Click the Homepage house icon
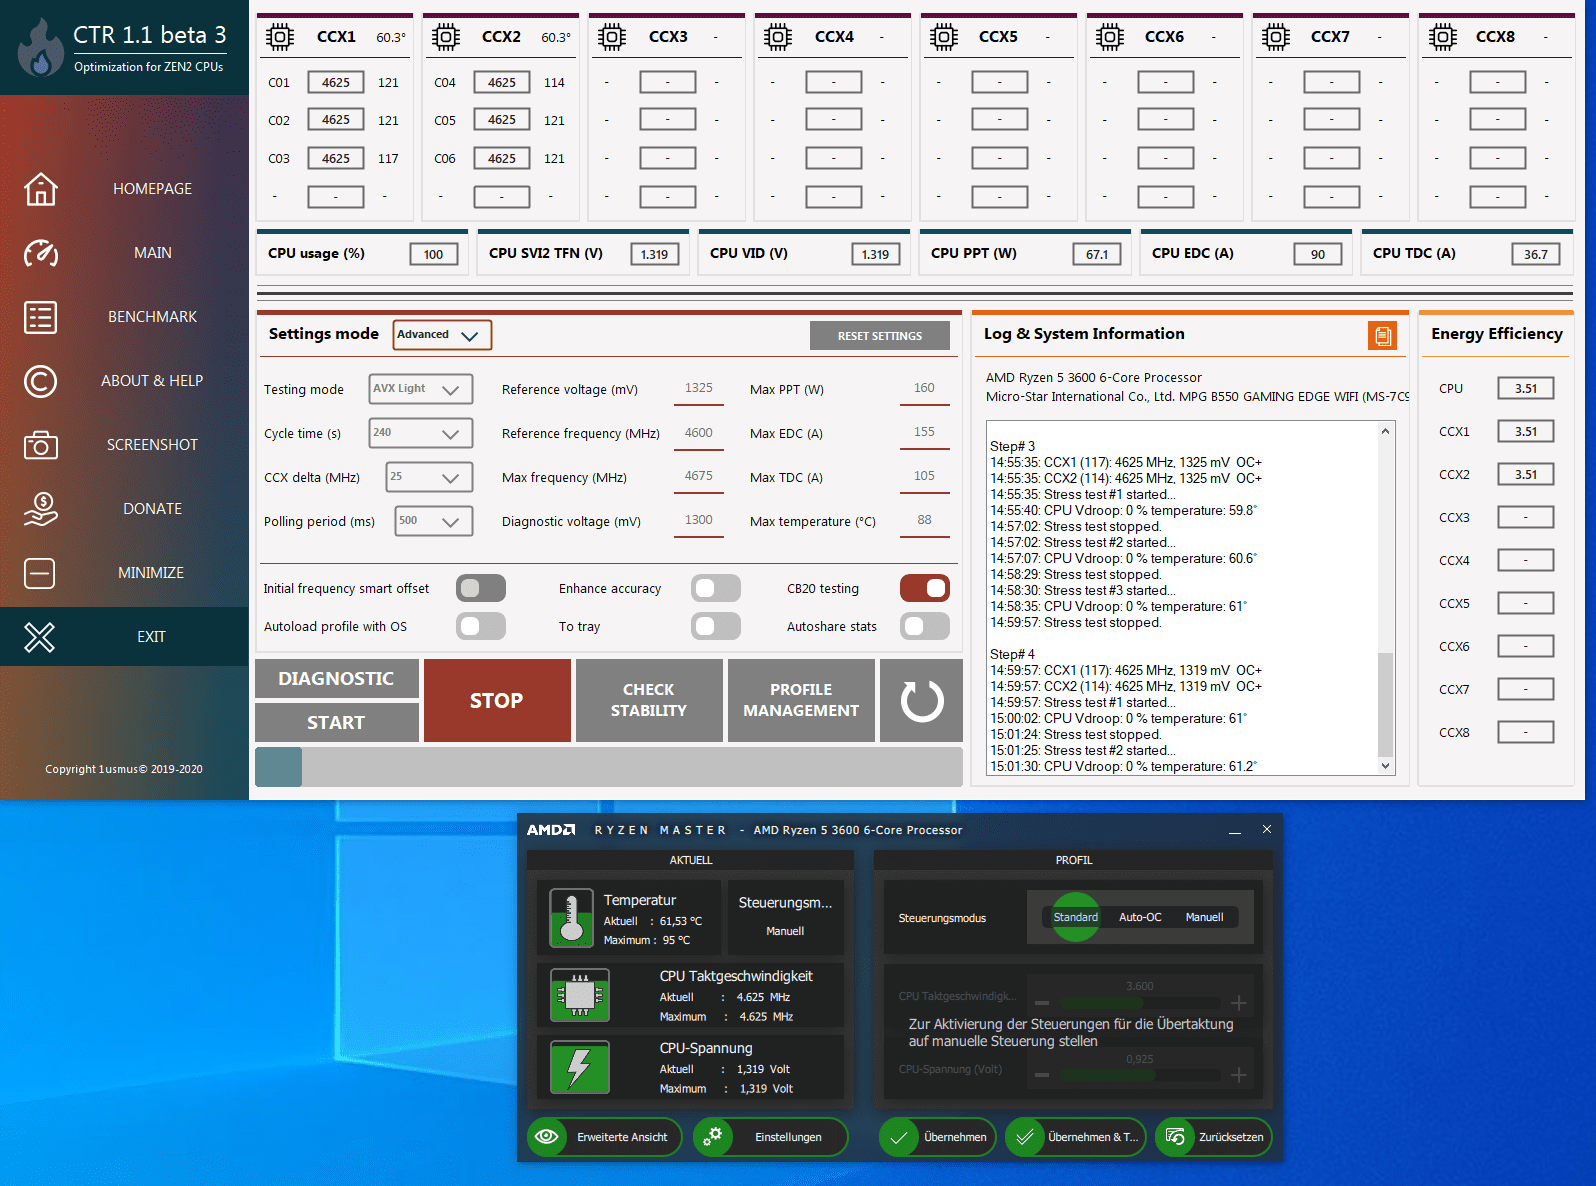The image size is (1596, 1186). (41, 188)
